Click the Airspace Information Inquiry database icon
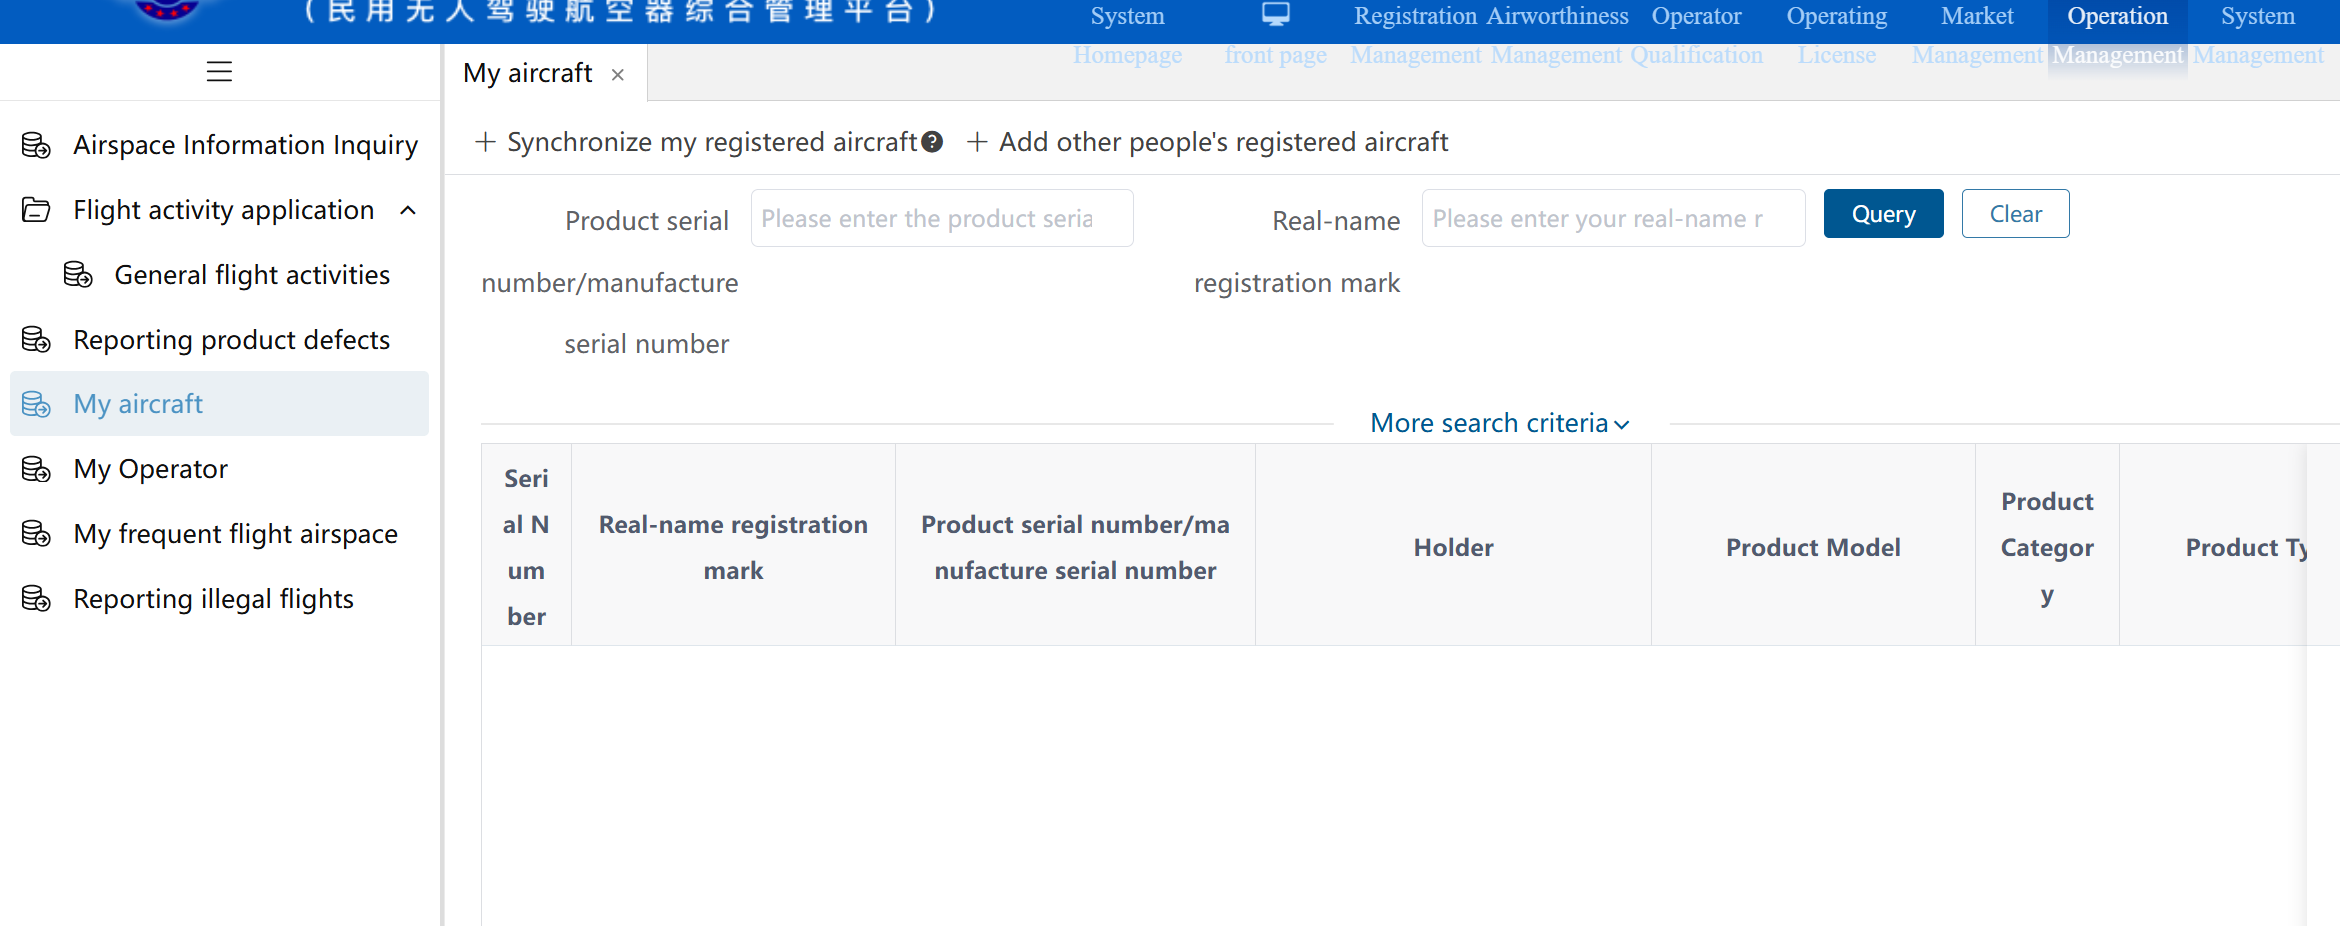Image resolution: width=2340 pixels, height=926 pixels. [x=36, y=145]
